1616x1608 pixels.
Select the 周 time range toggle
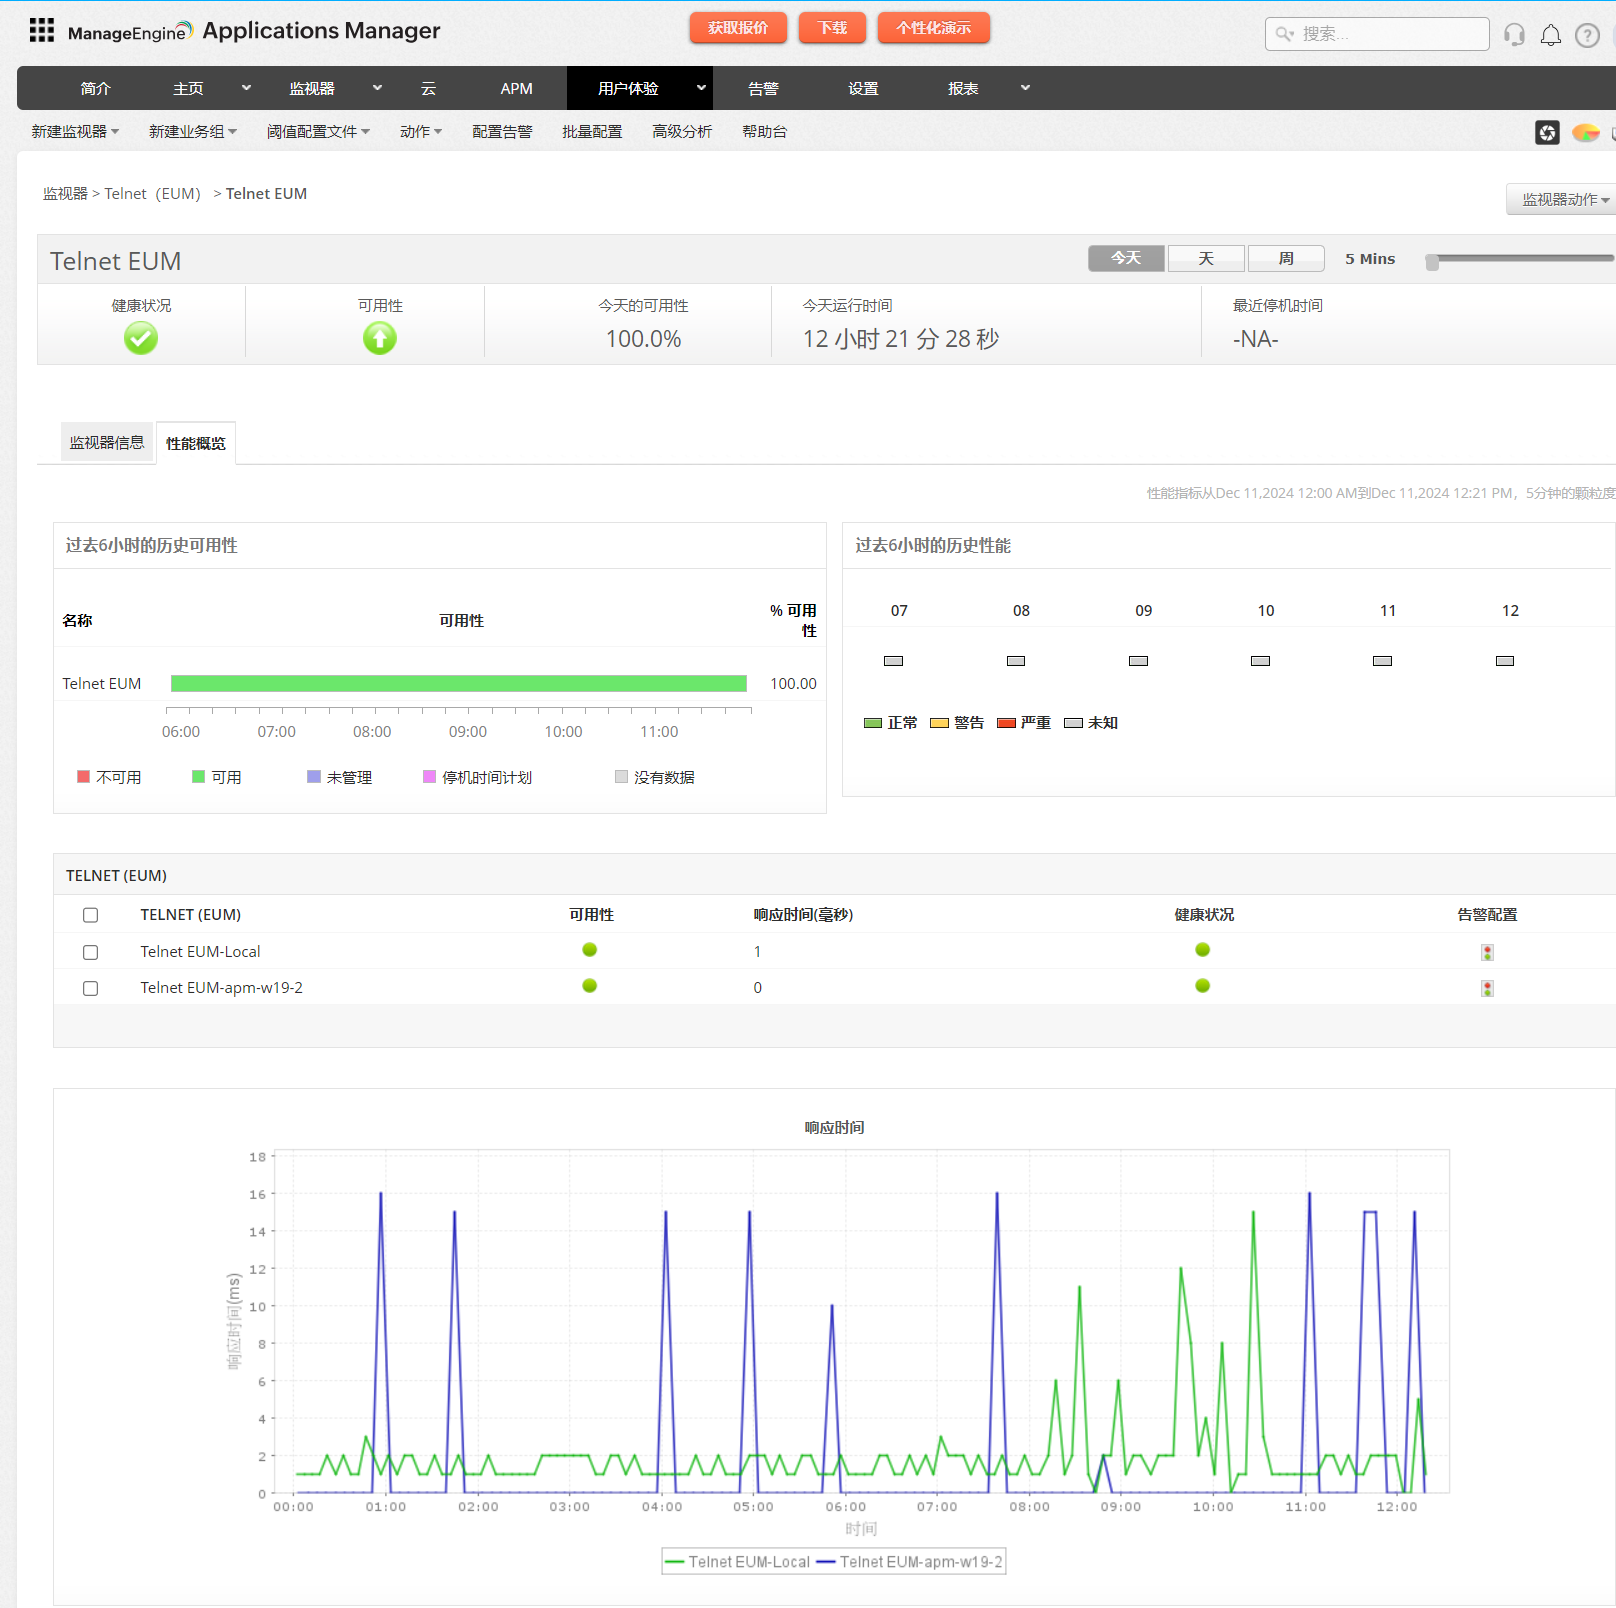tap(1286, 258)
